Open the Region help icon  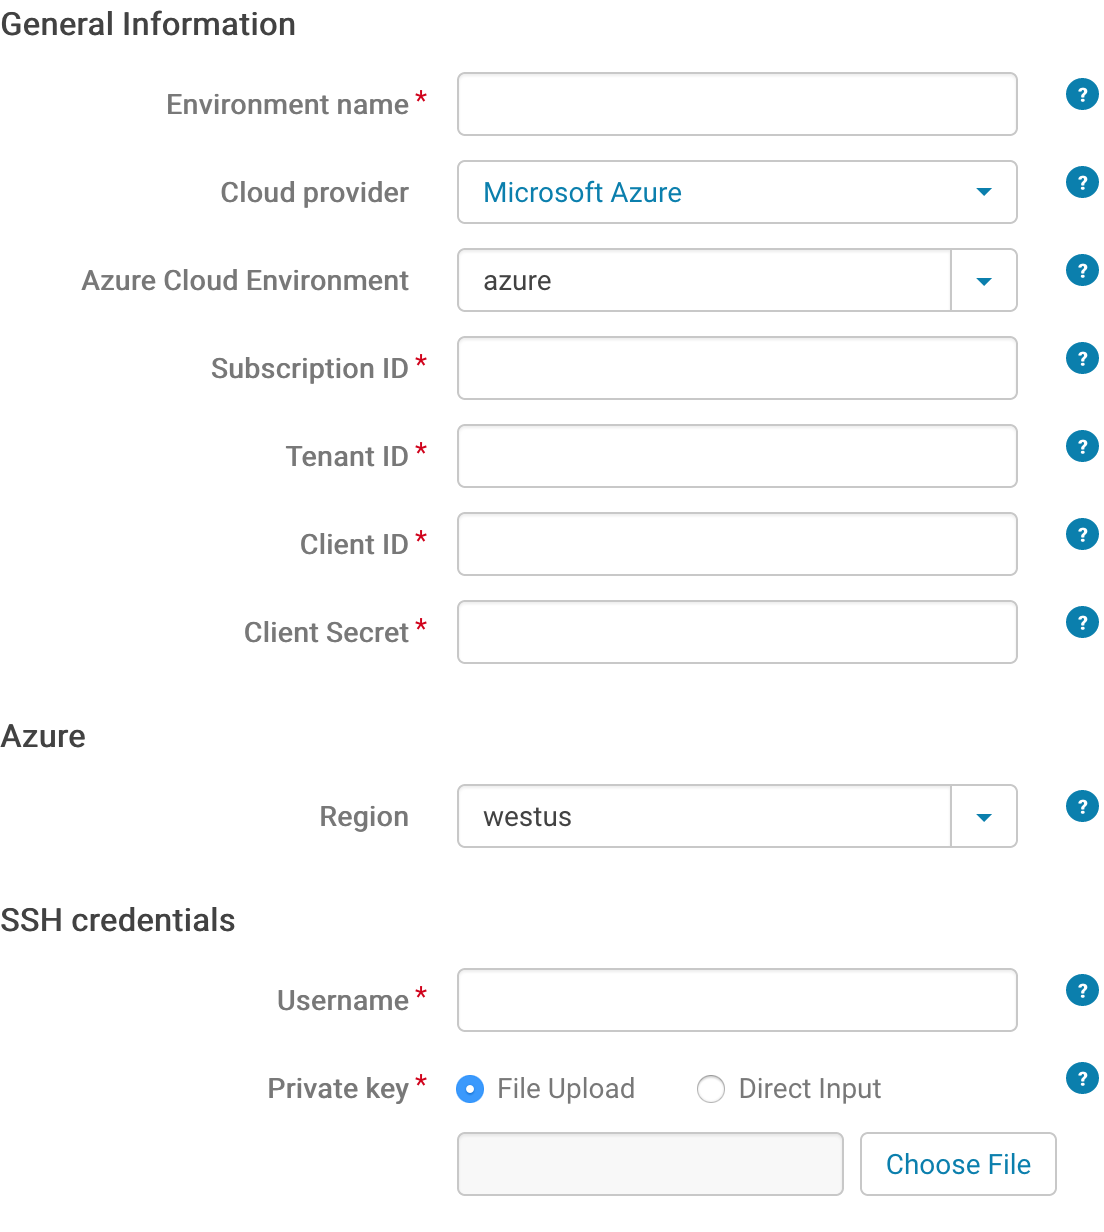(x=1082, y=807)
